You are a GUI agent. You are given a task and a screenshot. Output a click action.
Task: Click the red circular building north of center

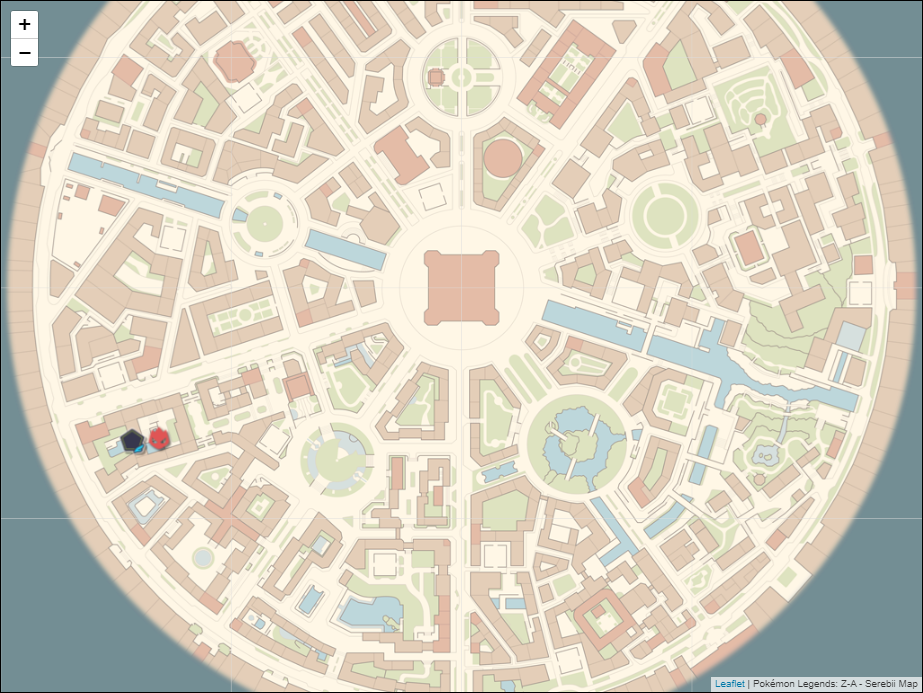tap(502, 158)
